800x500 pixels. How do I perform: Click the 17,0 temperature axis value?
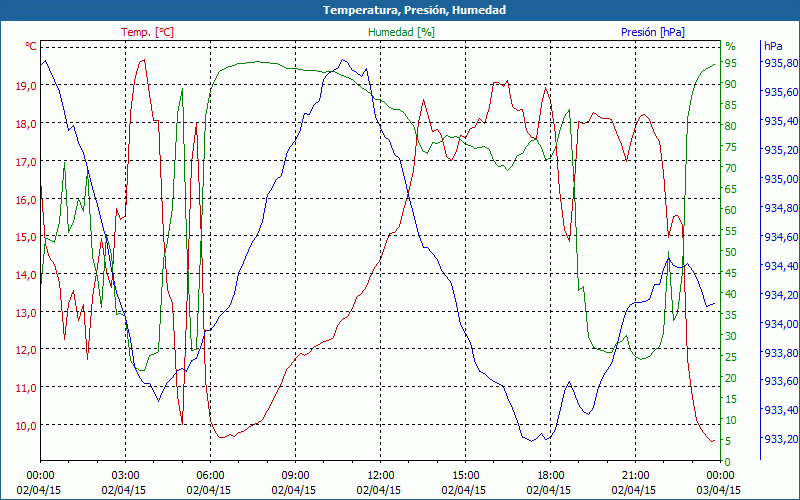[26, 162]
